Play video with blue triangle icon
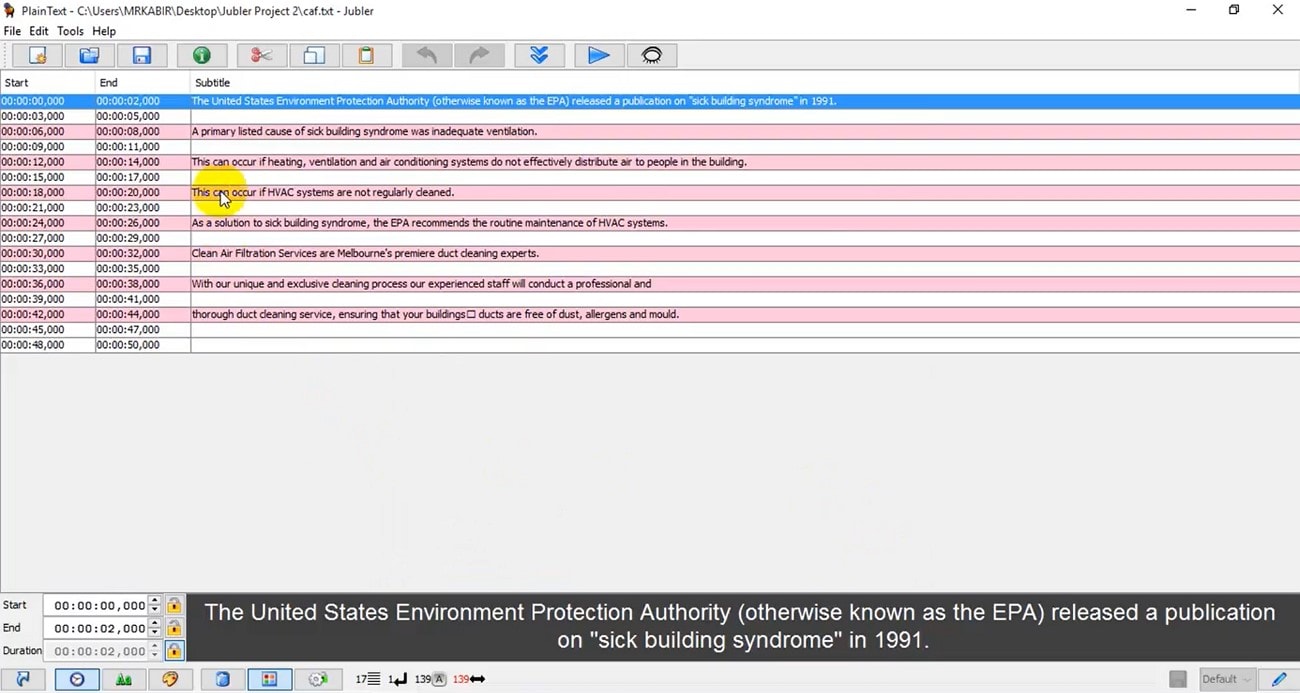The image size is (1300, 693). tap(599, 56)
